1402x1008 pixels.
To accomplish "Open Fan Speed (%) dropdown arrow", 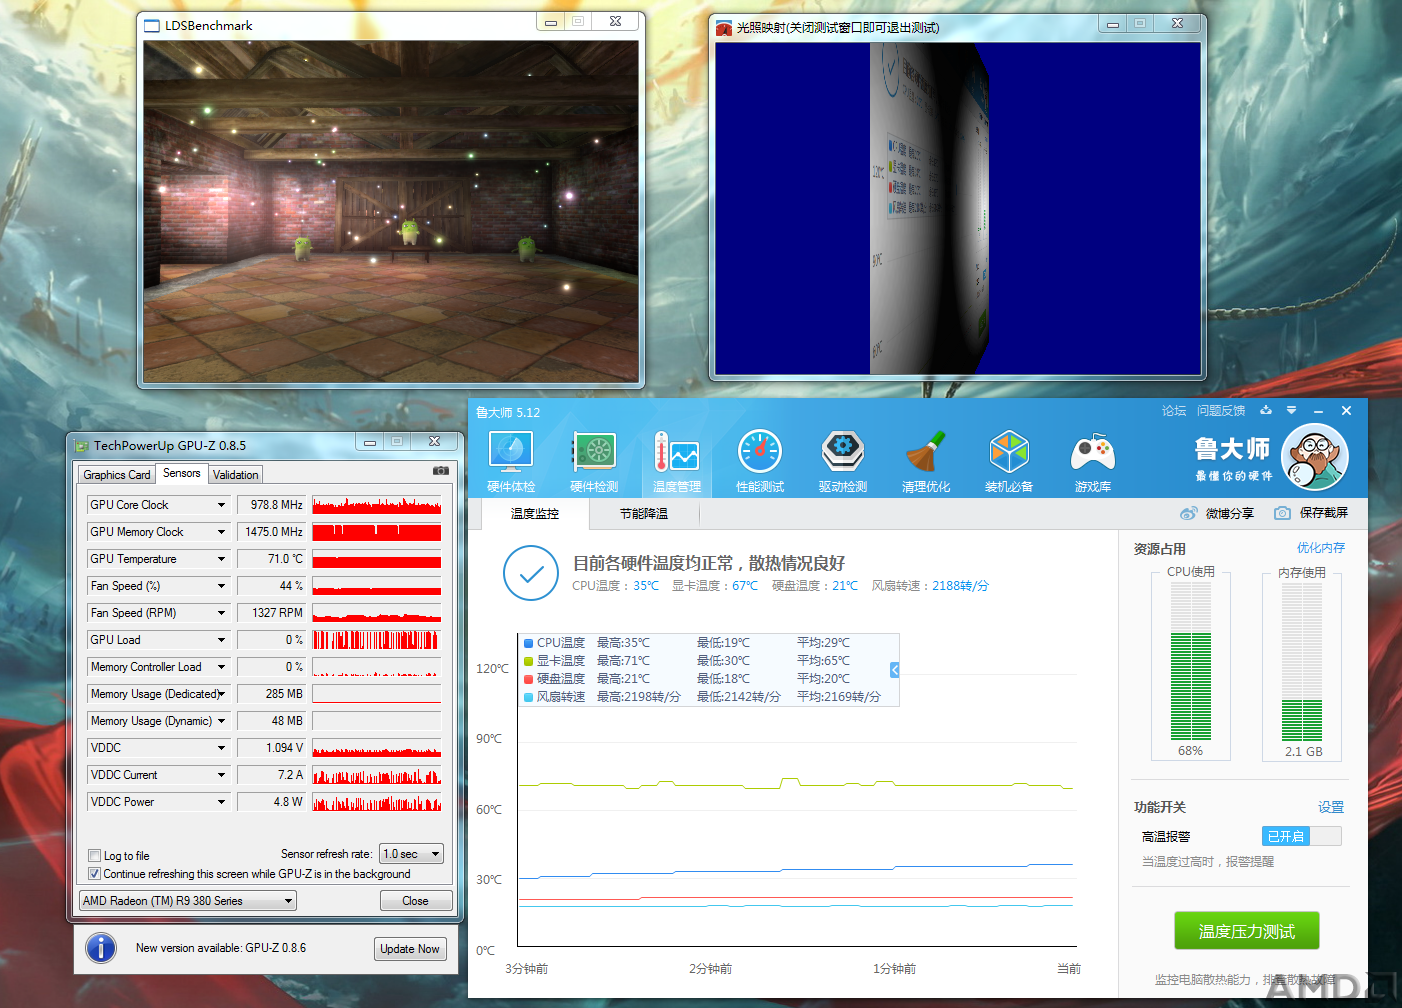I will click(x=221, y=586).
